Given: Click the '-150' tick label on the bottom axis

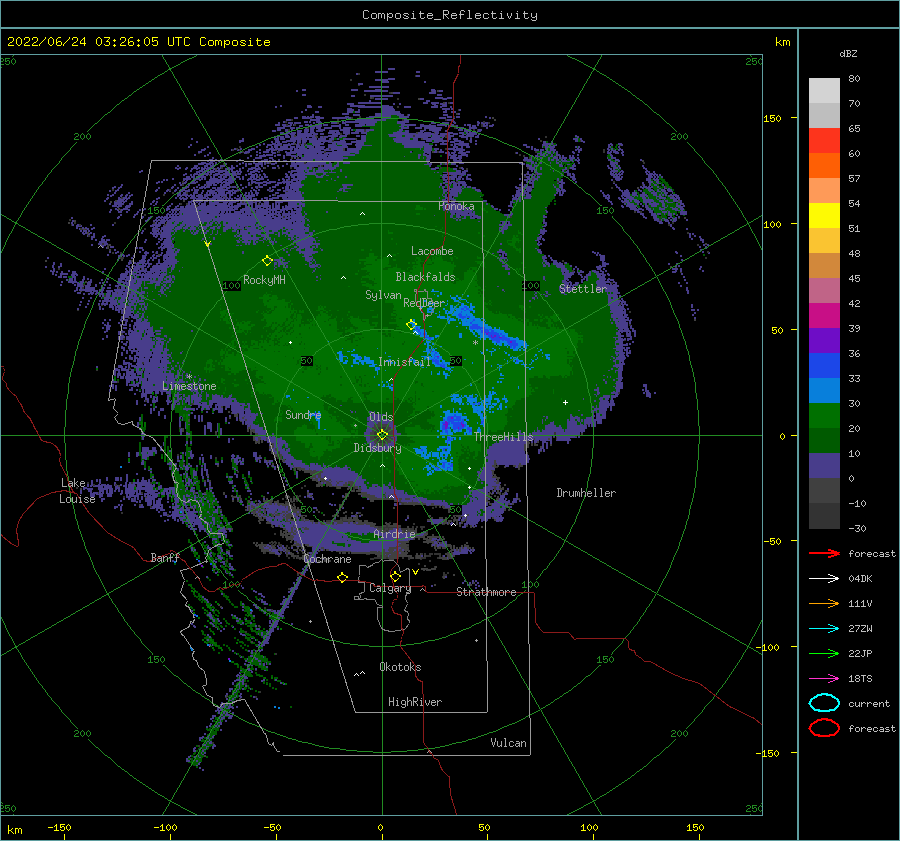Looking at the screenshot, I should pos(59,827).
